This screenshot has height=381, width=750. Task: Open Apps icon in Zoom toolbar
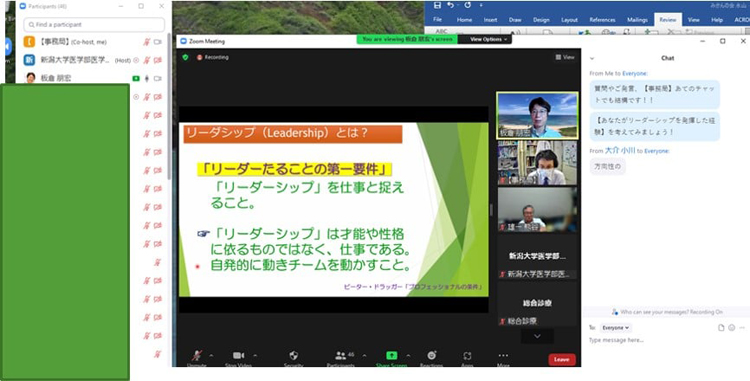point(467,355)
